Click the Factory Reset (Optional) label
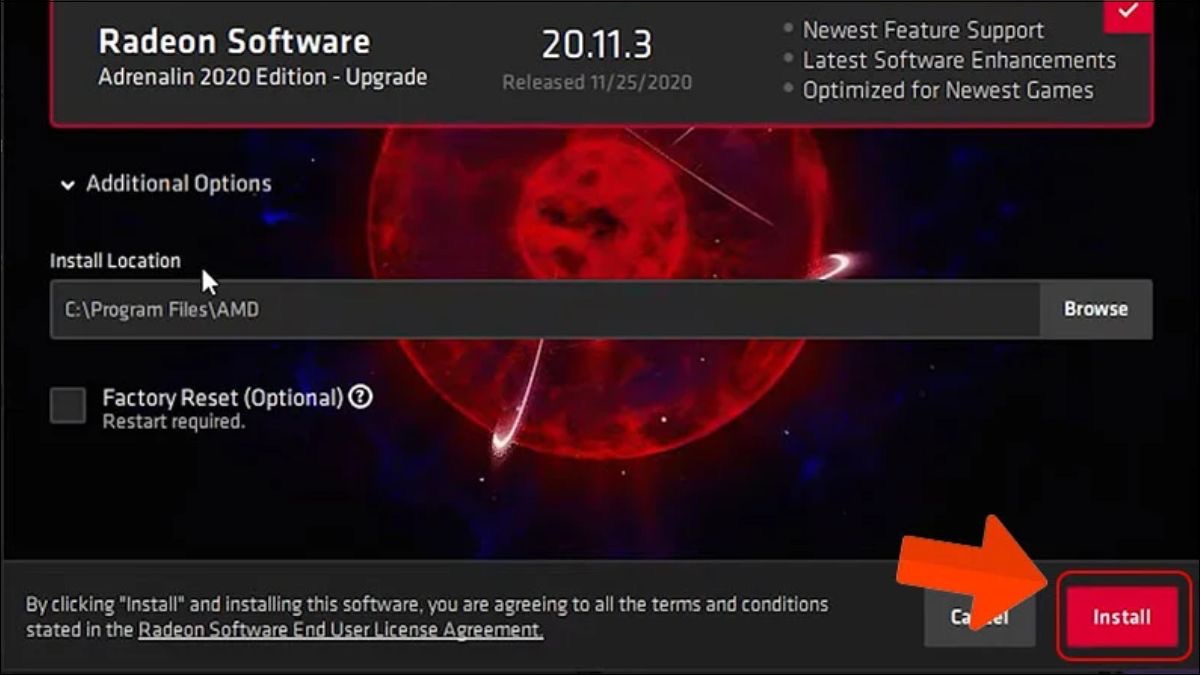This screenshot has width=1200, height=675. [223, 398]
